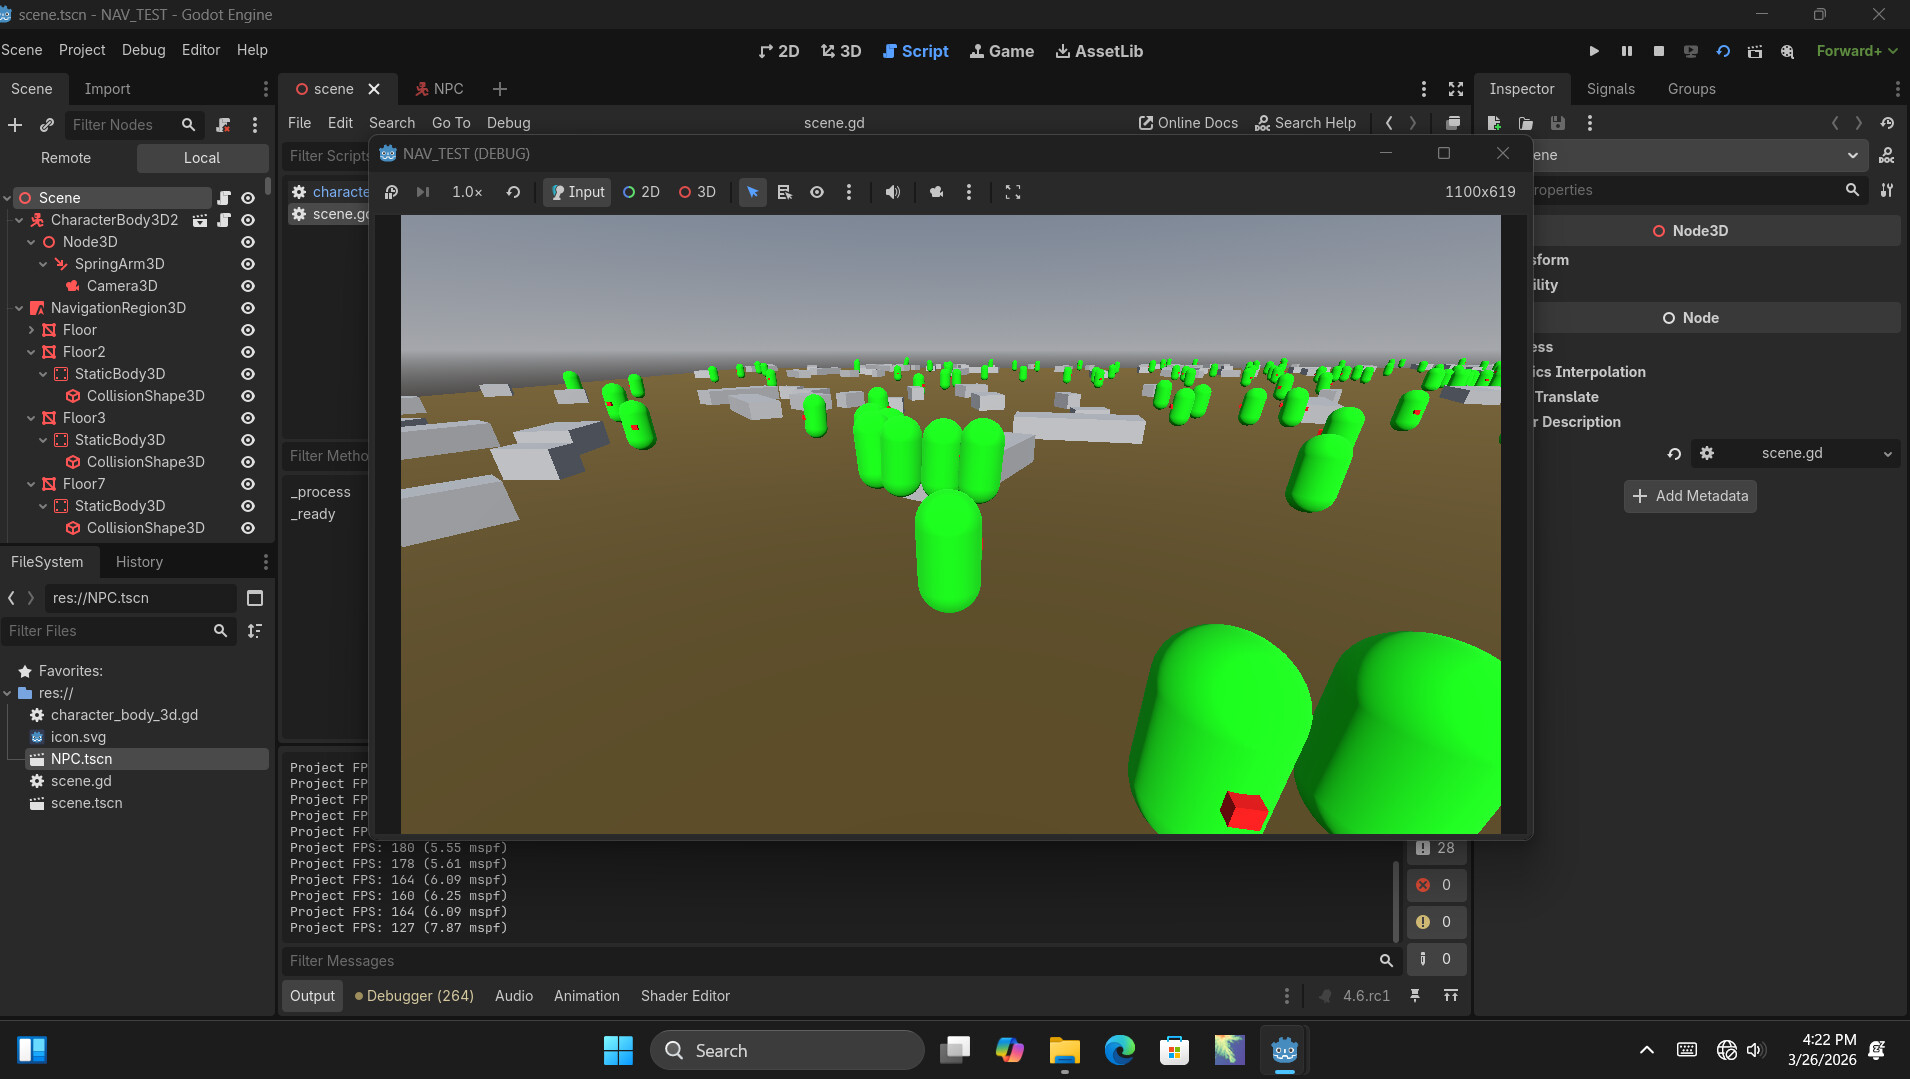The height and width of the screenshot is (1079, 1910).
Task: Toggle fullscreen in the game window toolbar
Action: (1013, 192)
